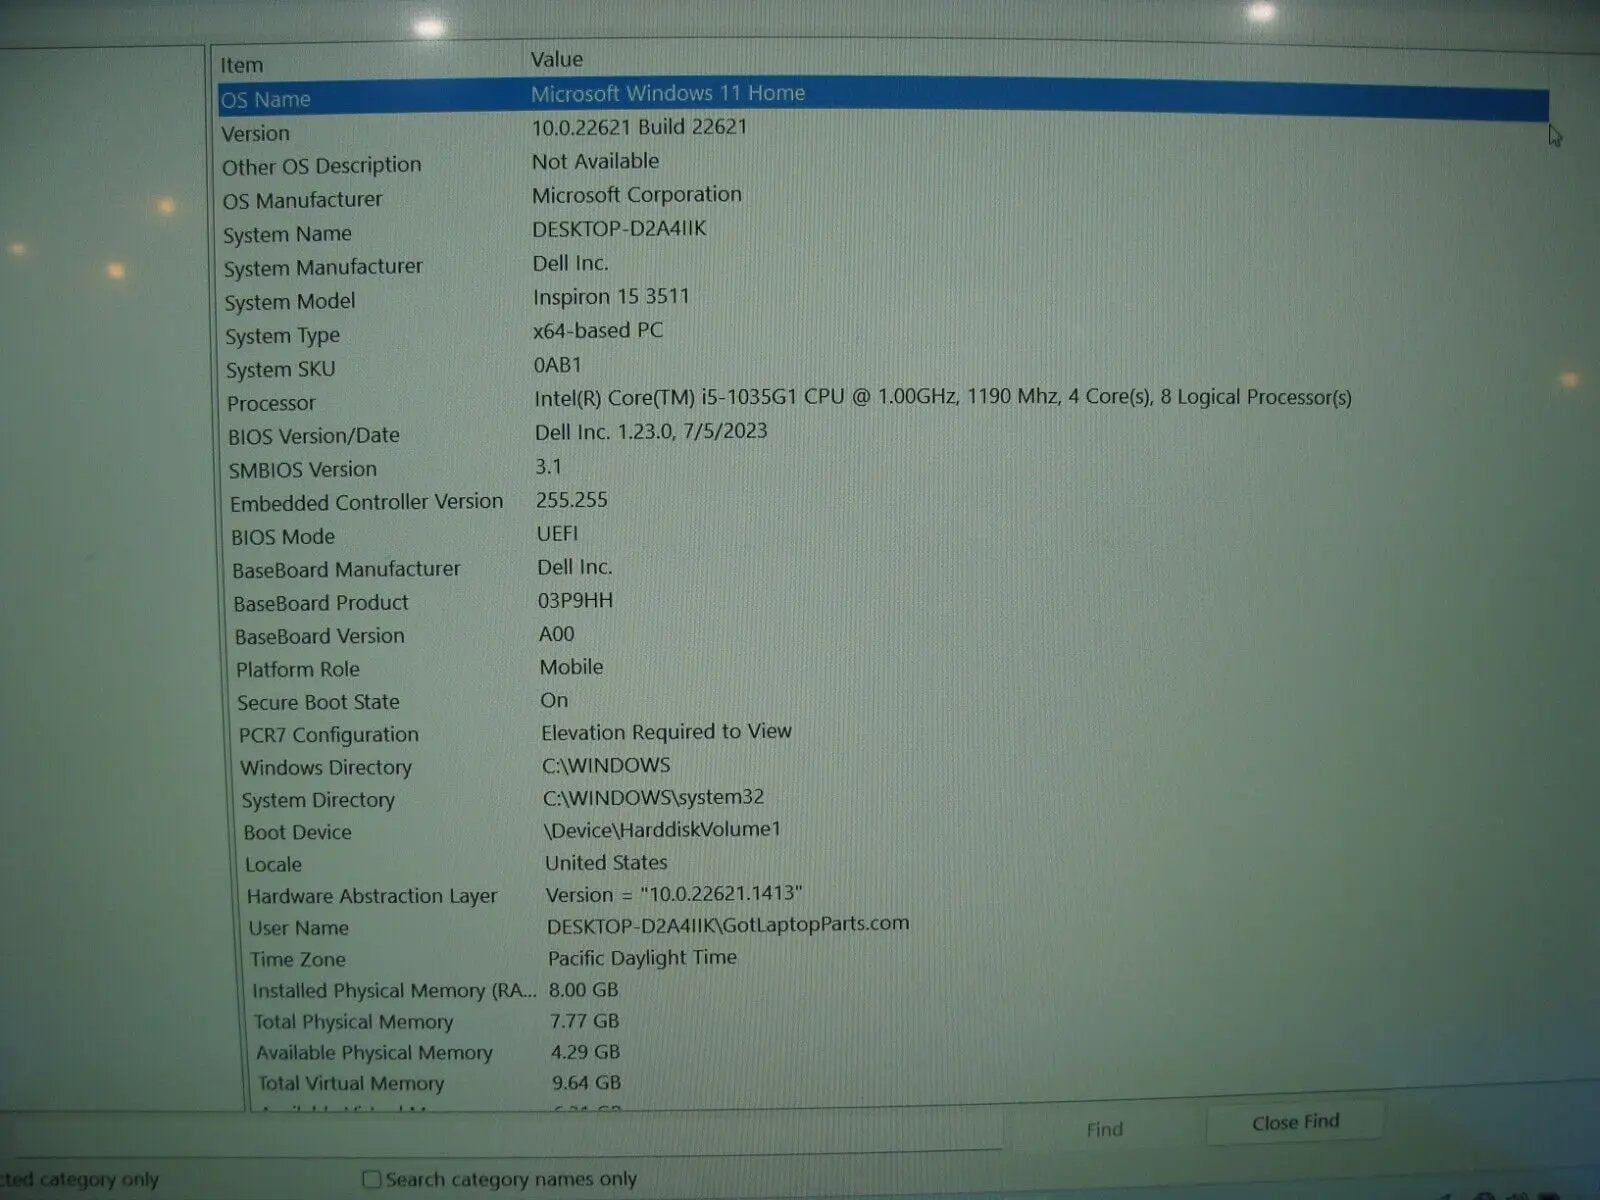Click the DESKTOP-D2A4IIK\GotLaptopParts.com value
This screenshot has height=1200, width=1600.
point(728,925)
